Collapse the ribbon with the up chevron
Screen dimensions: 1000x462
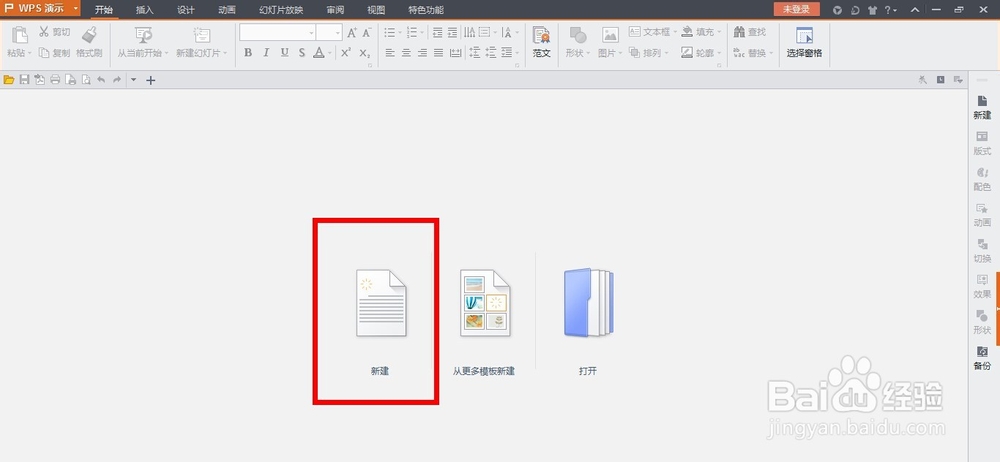tap(915, 10)
